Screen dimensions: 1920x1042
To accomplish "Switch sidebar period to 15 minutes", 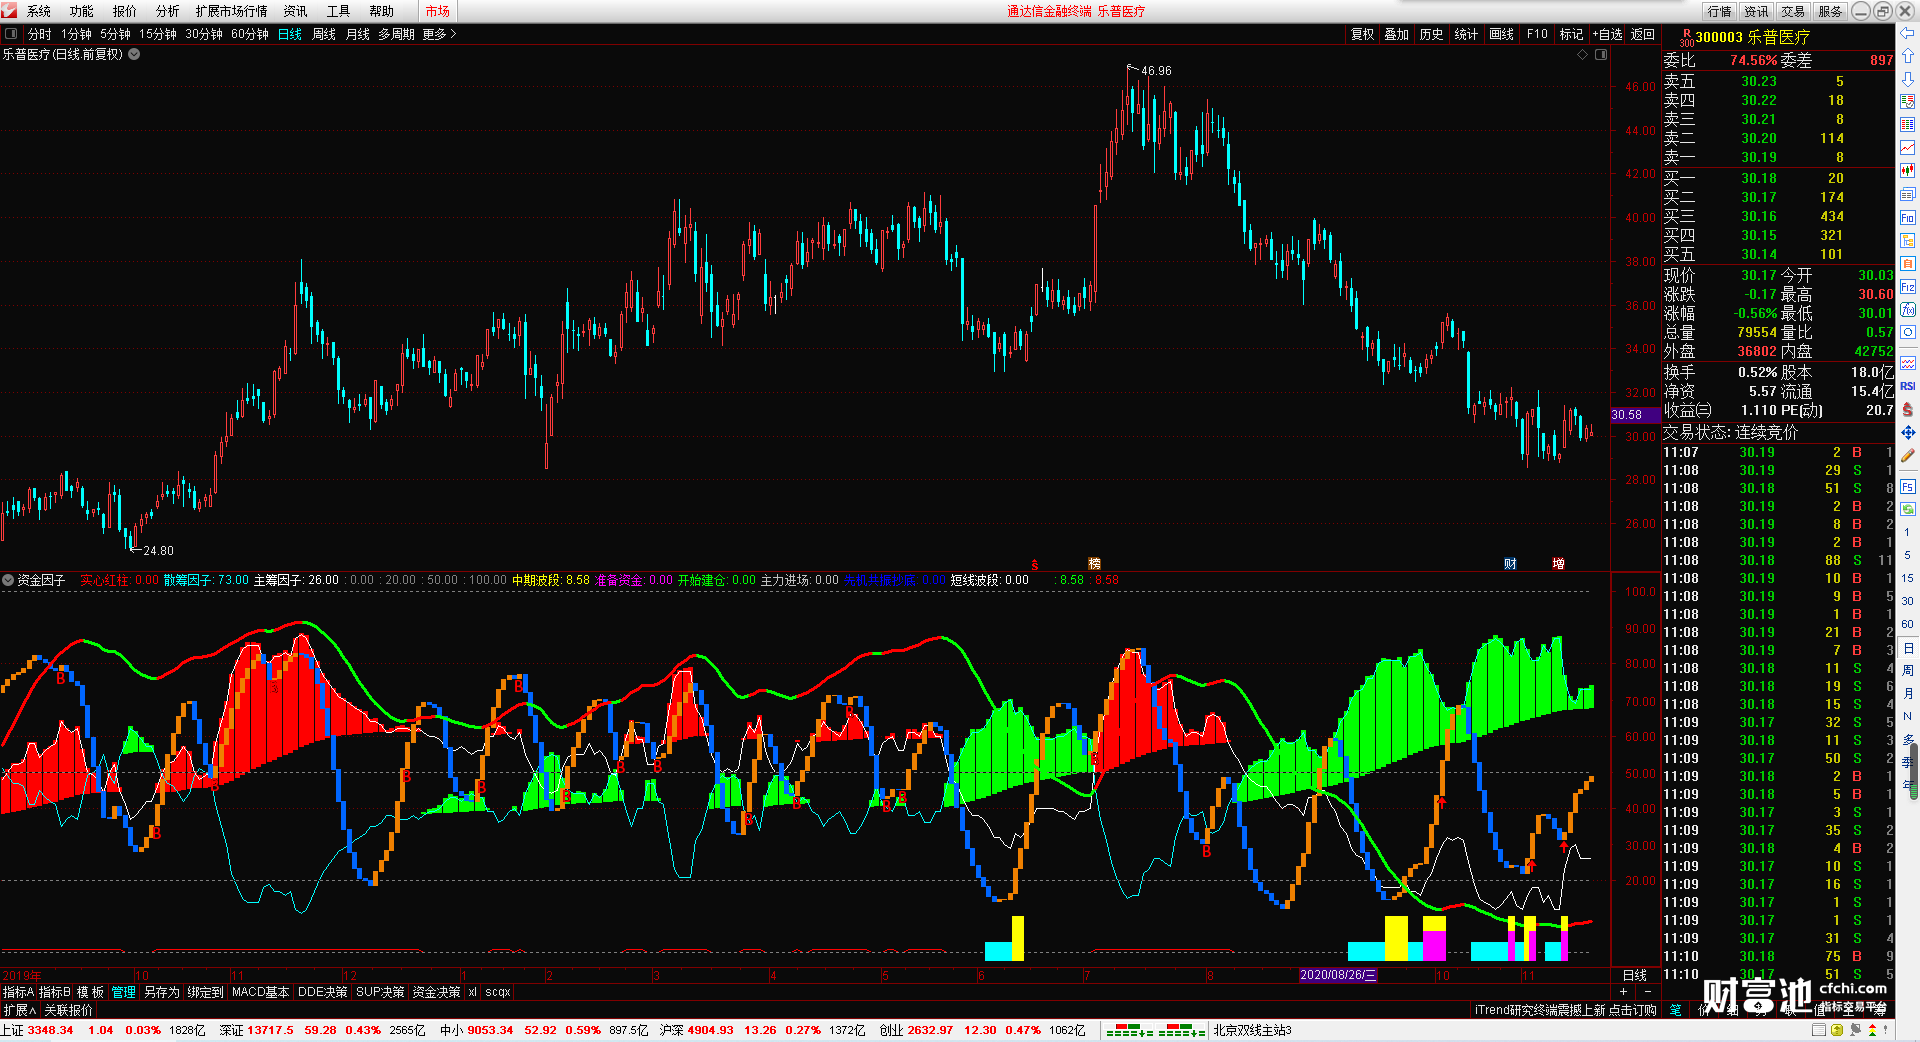I will (1907, 578).
